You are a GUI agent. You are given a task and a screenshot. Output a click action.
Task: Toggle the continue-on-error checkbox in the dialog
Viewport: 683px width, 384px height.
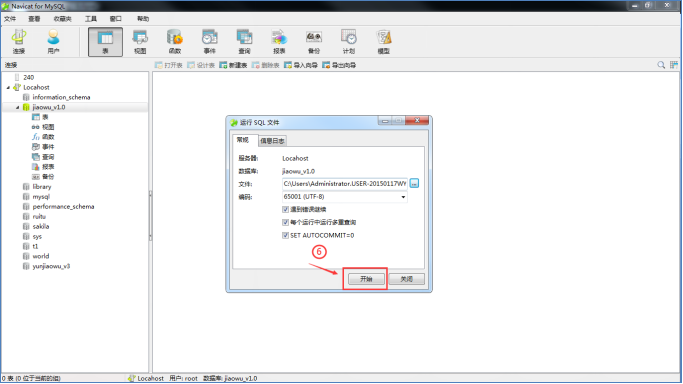pos(285,209)
